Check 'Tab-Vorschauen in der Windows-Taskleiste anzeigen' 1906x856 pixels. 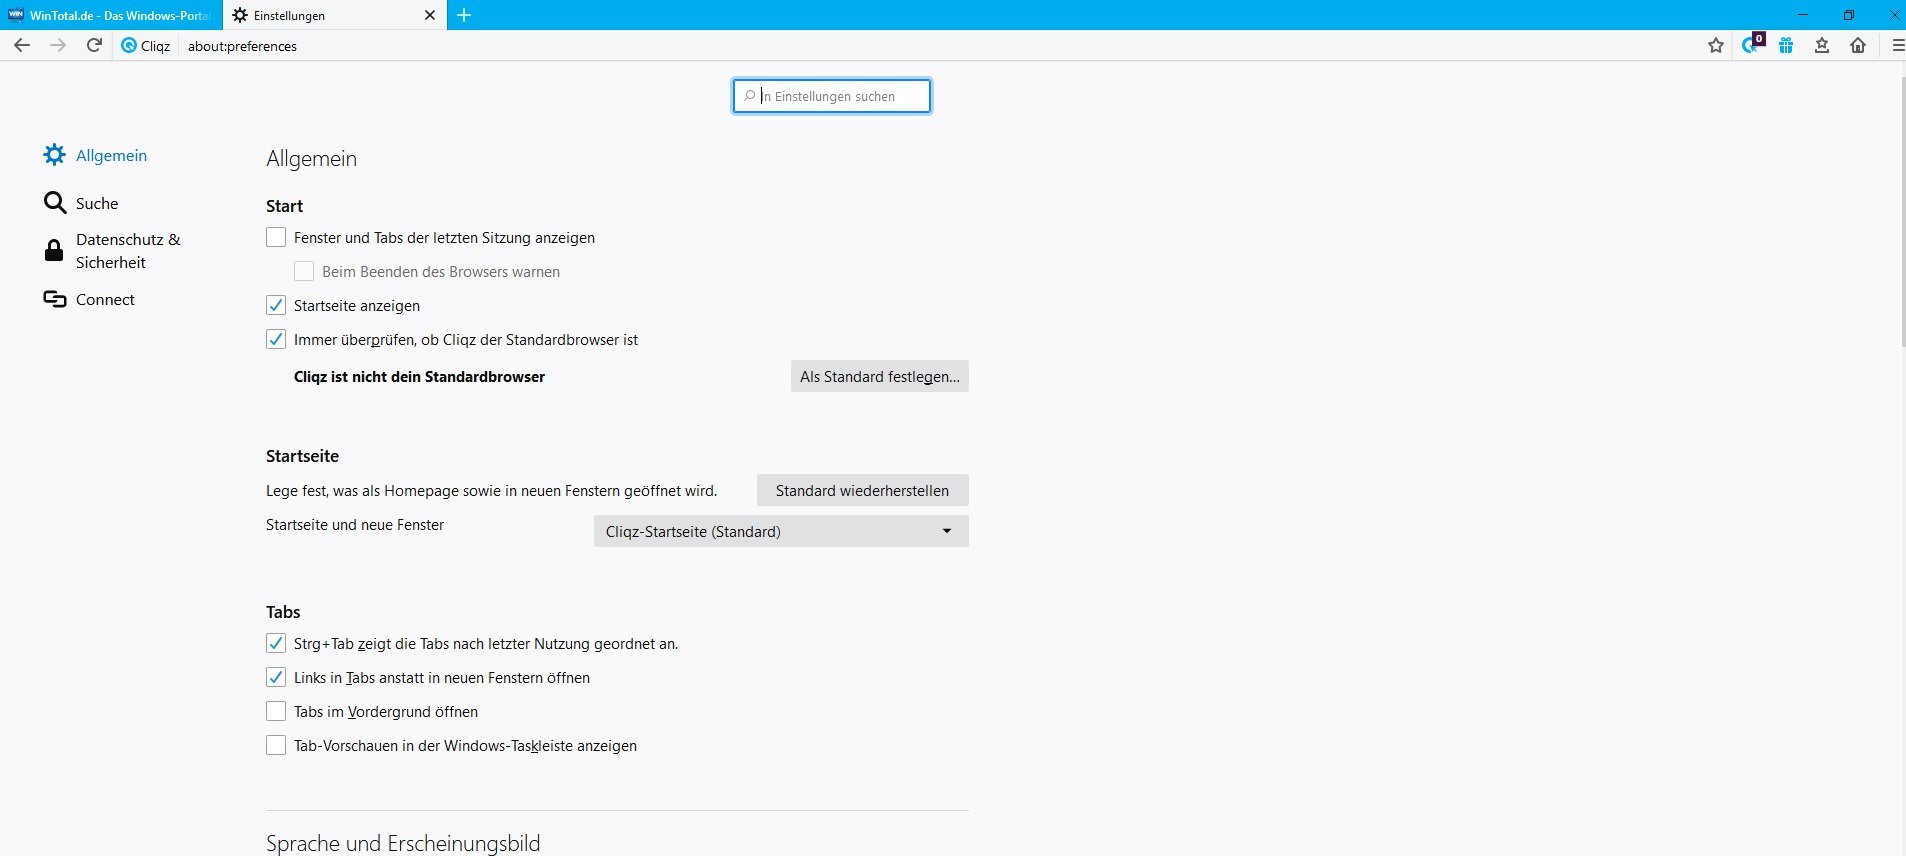tap(276, 745)
